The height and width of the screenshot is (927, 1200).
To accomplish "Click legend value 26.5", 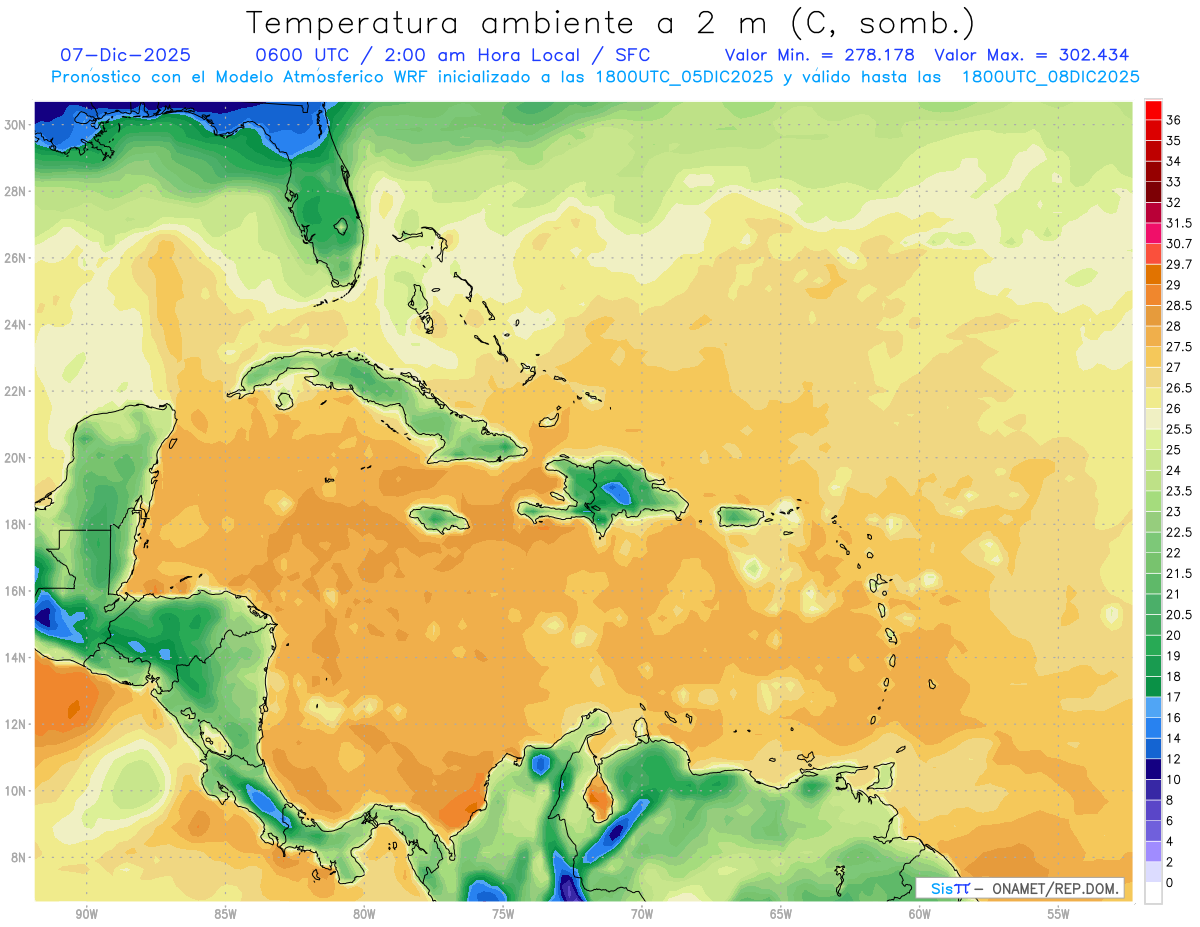I will (1179, 388).
